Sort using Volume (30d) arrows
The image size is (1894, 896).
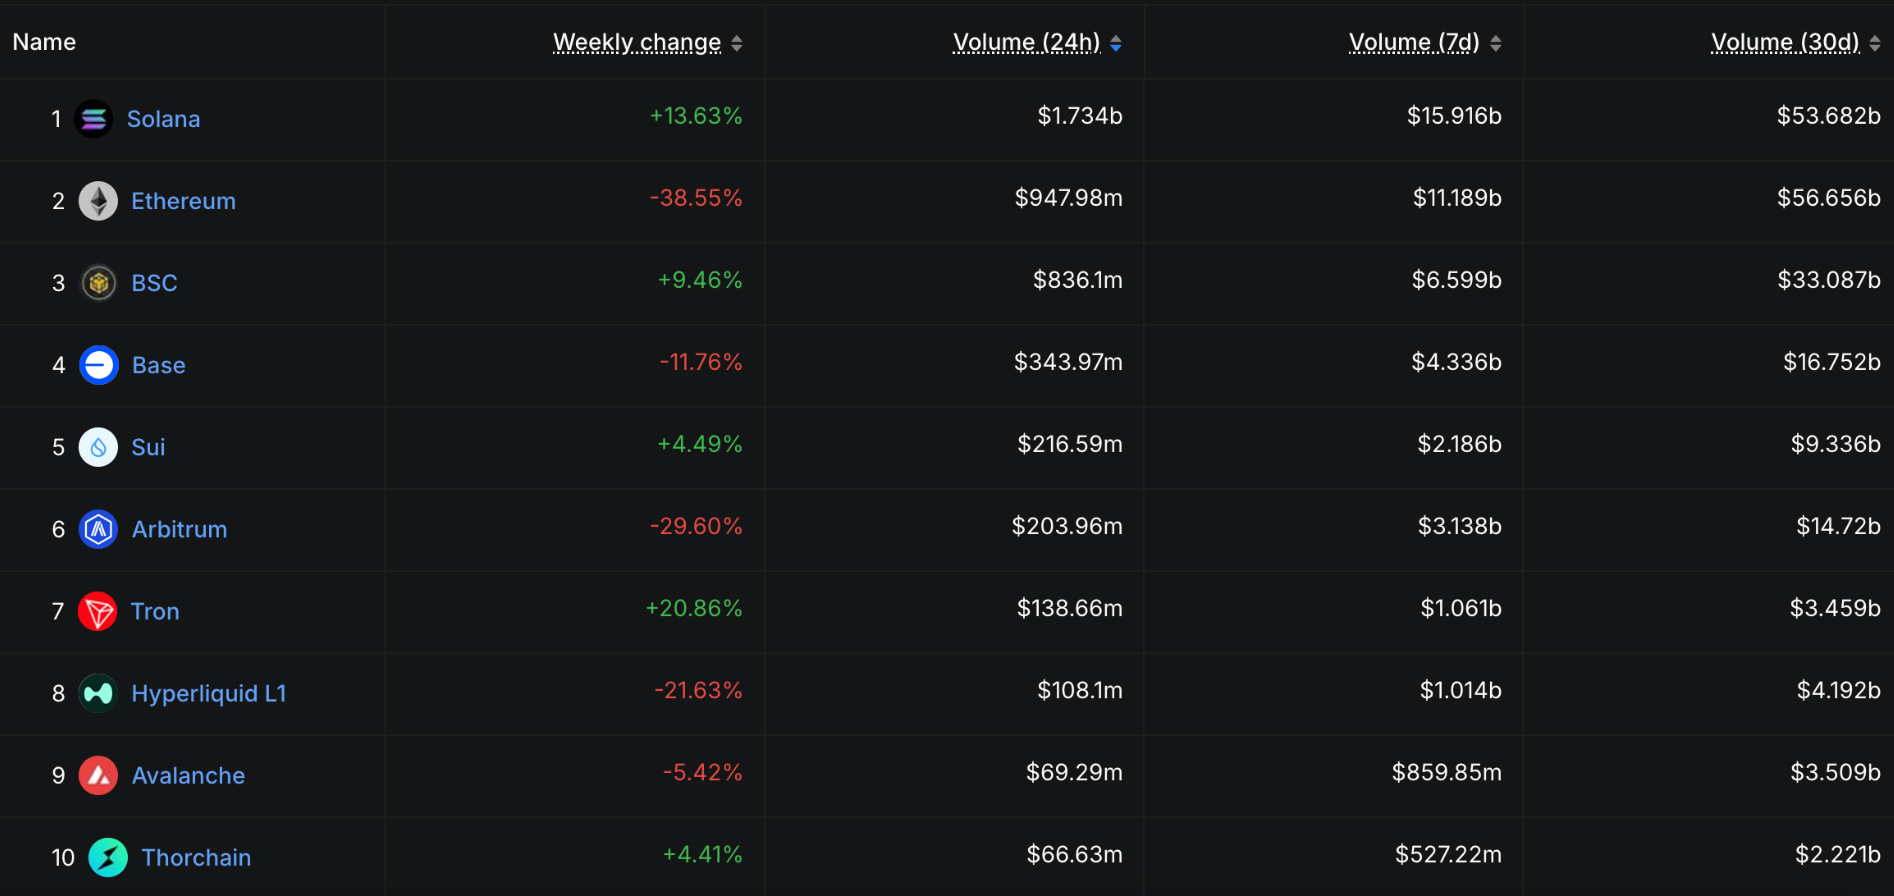1875,43
